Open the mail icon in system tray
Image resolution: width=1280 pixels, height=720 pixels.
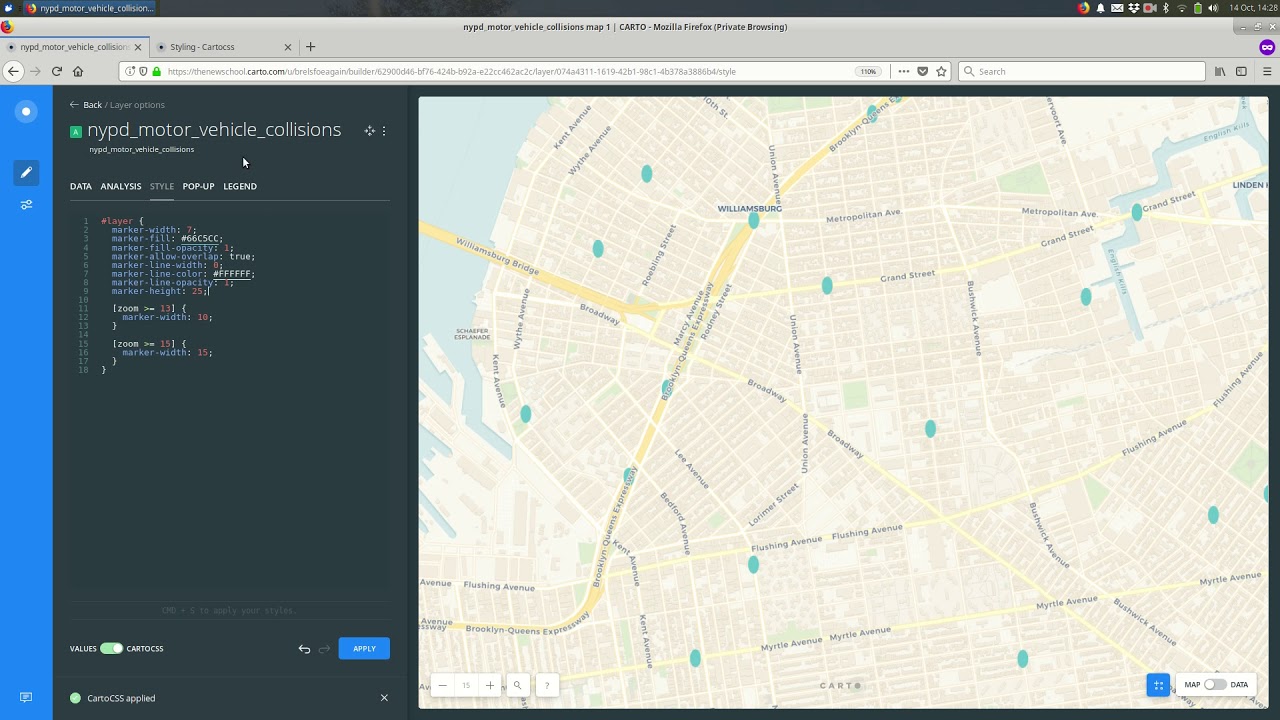pos(1117,8)
